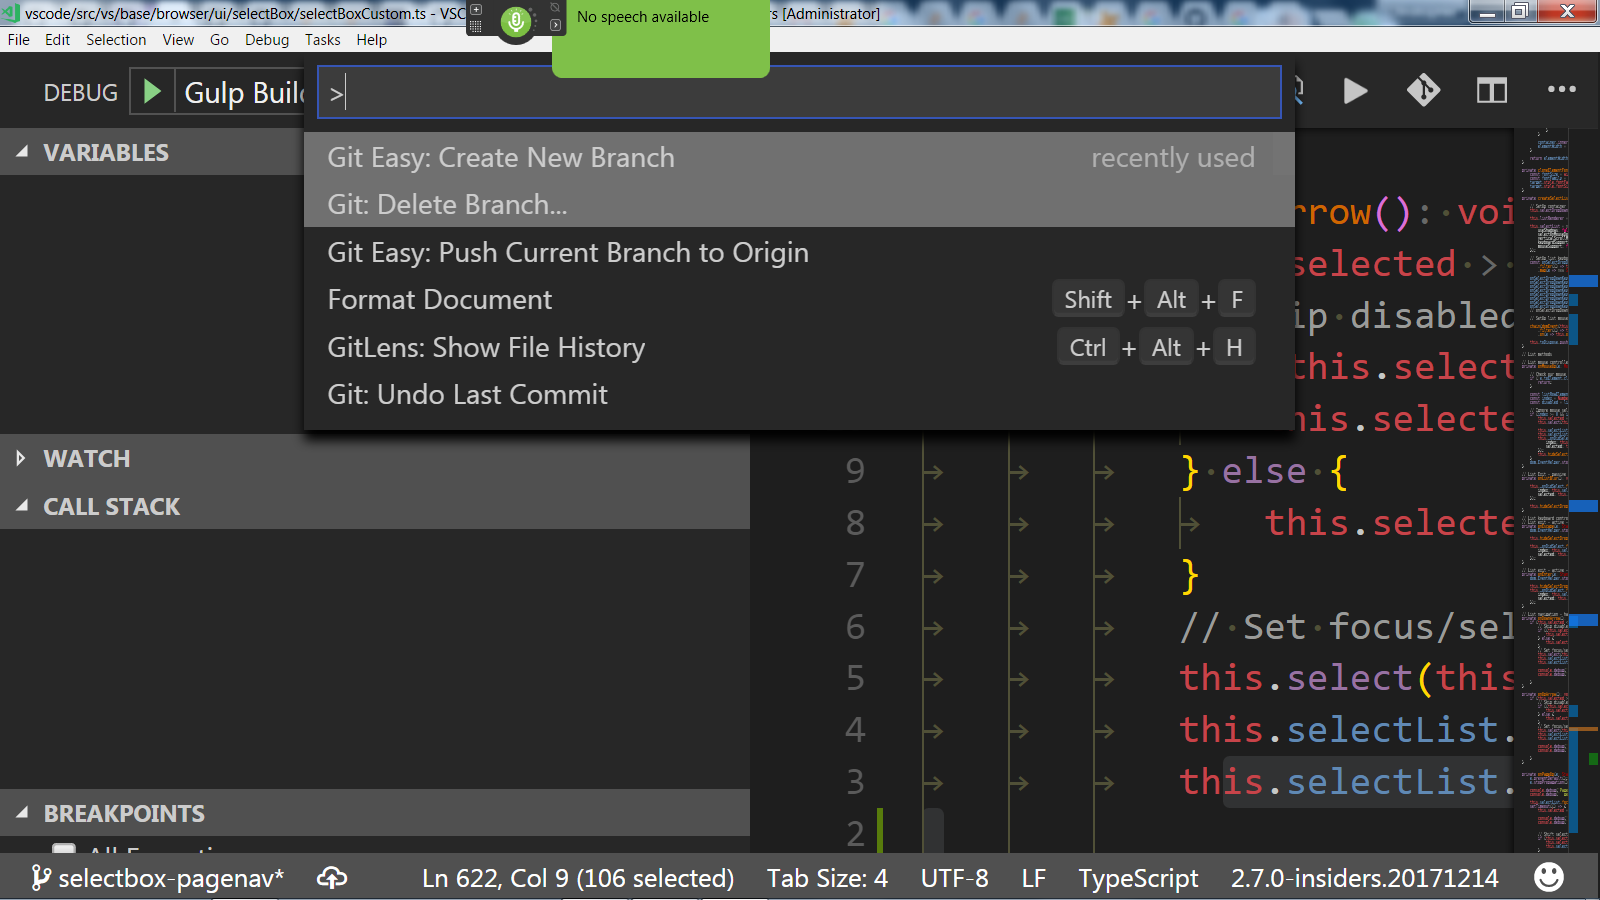Image resolution: width=1600 pixels, height=900 pixels.
Task: Click line number 6 in the gutter
Action: point(855,627)
